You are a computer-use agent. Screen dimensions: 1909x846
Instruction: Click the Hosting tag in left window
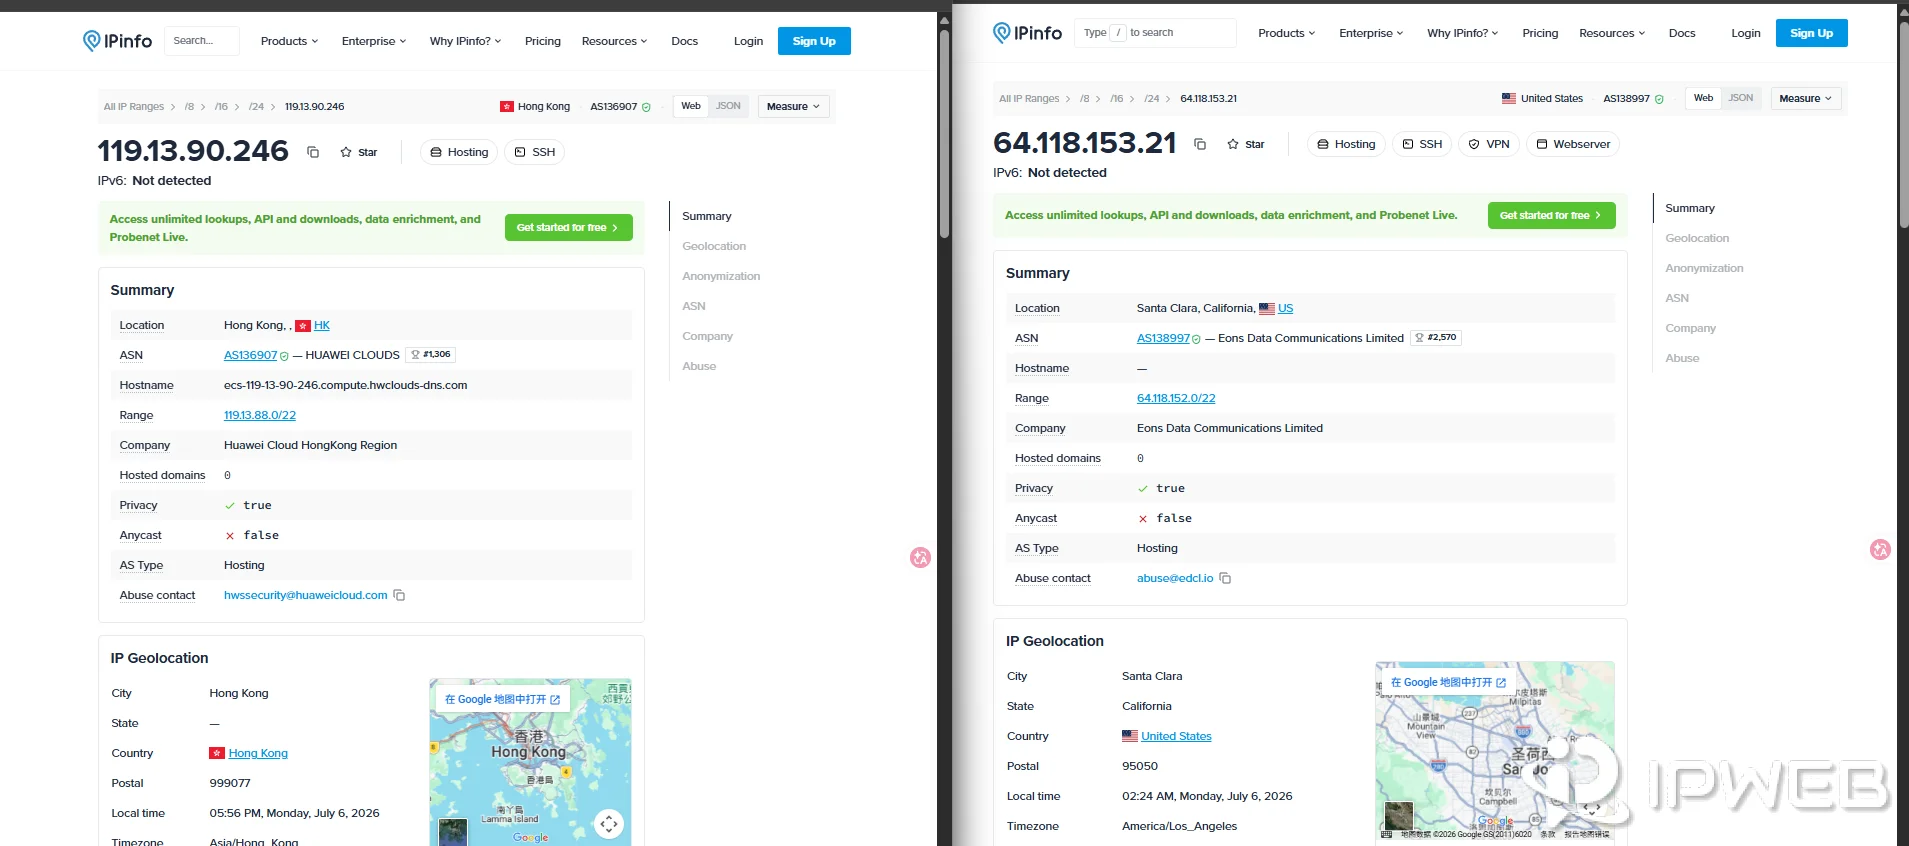[x=459, y=152]
